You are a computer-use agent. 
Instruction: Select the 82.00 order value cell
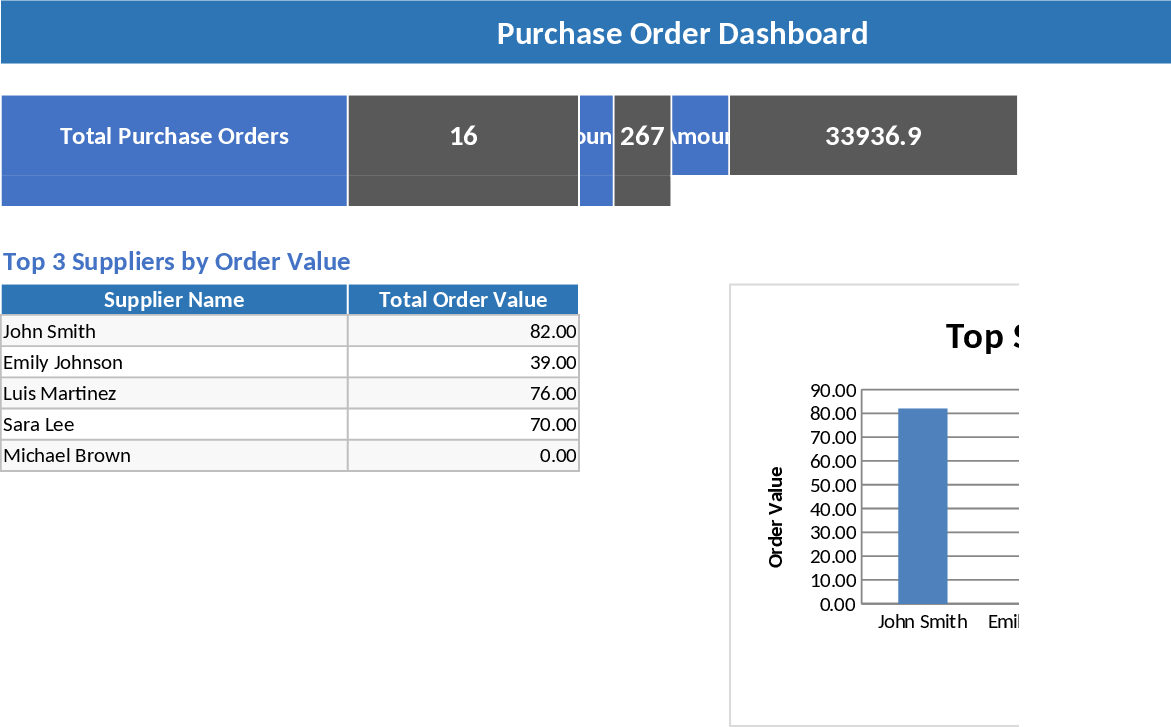pyautogui.click(x=463, y=332)
